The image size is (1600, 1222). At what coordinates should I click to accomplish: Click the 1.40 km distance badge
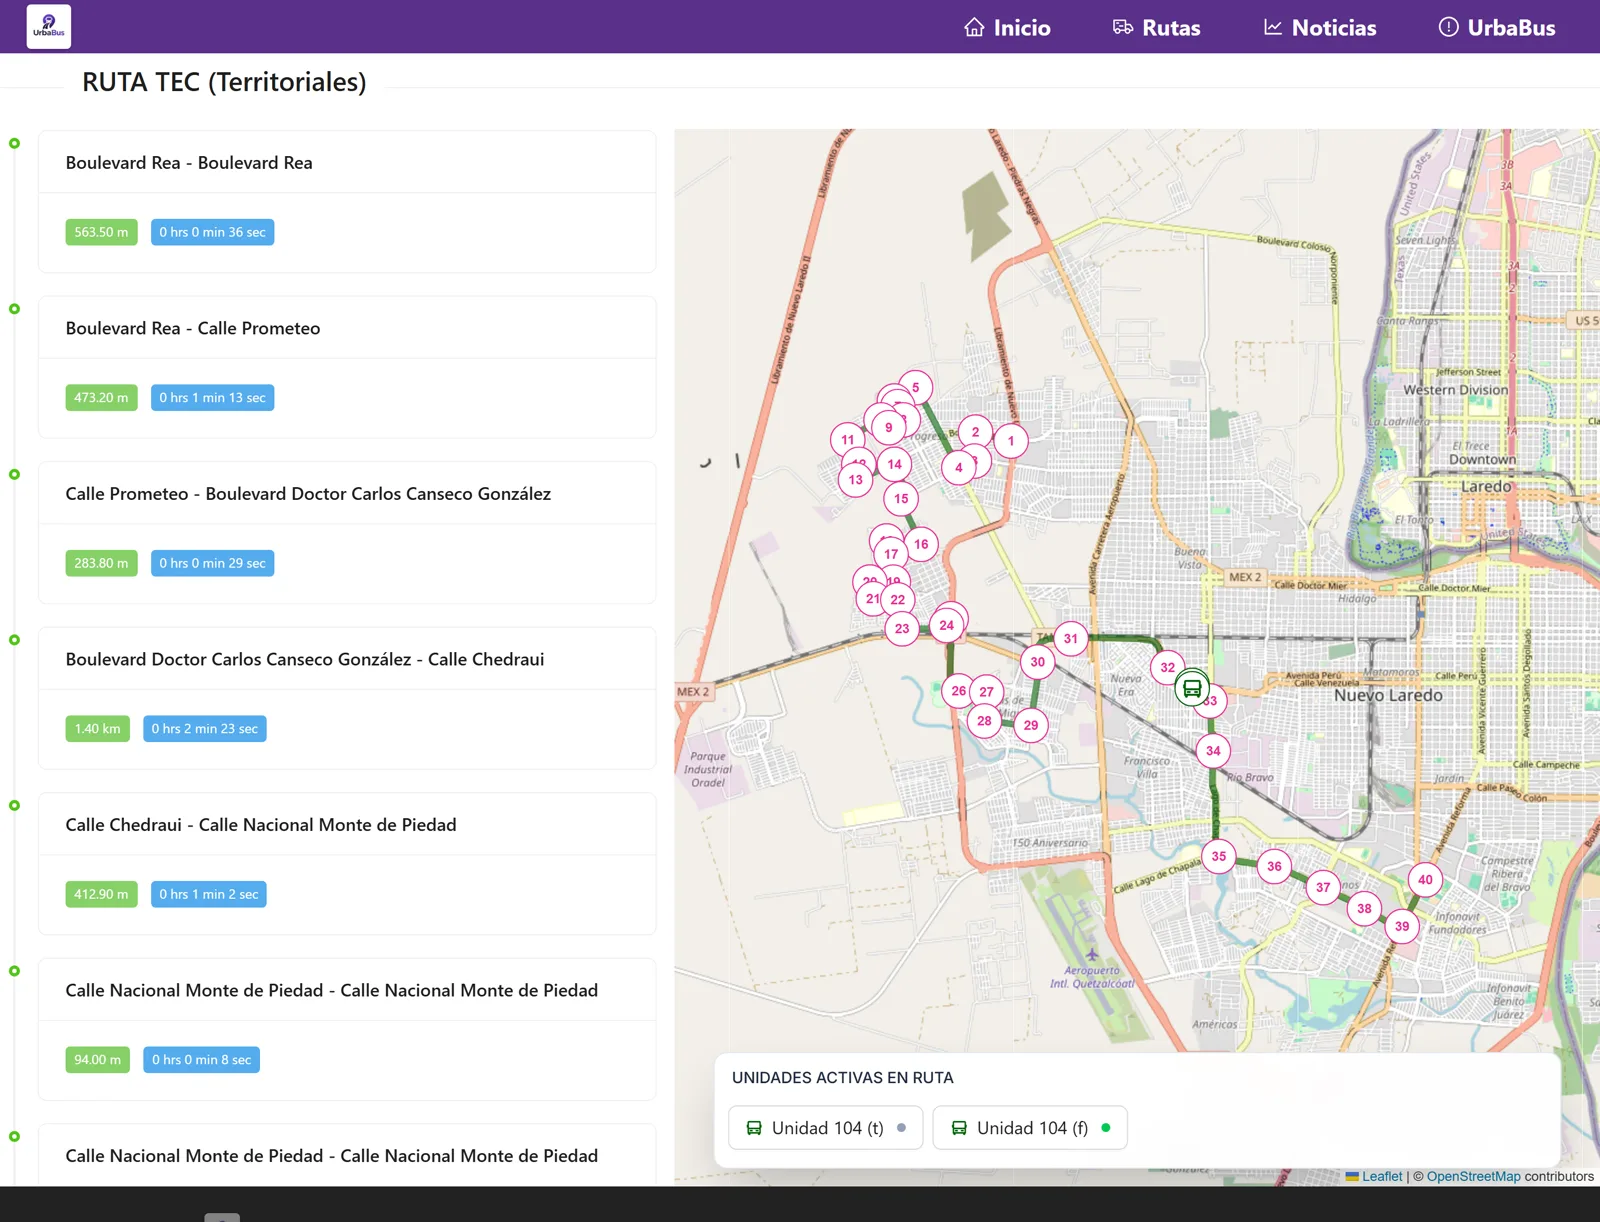pos(97,729)
